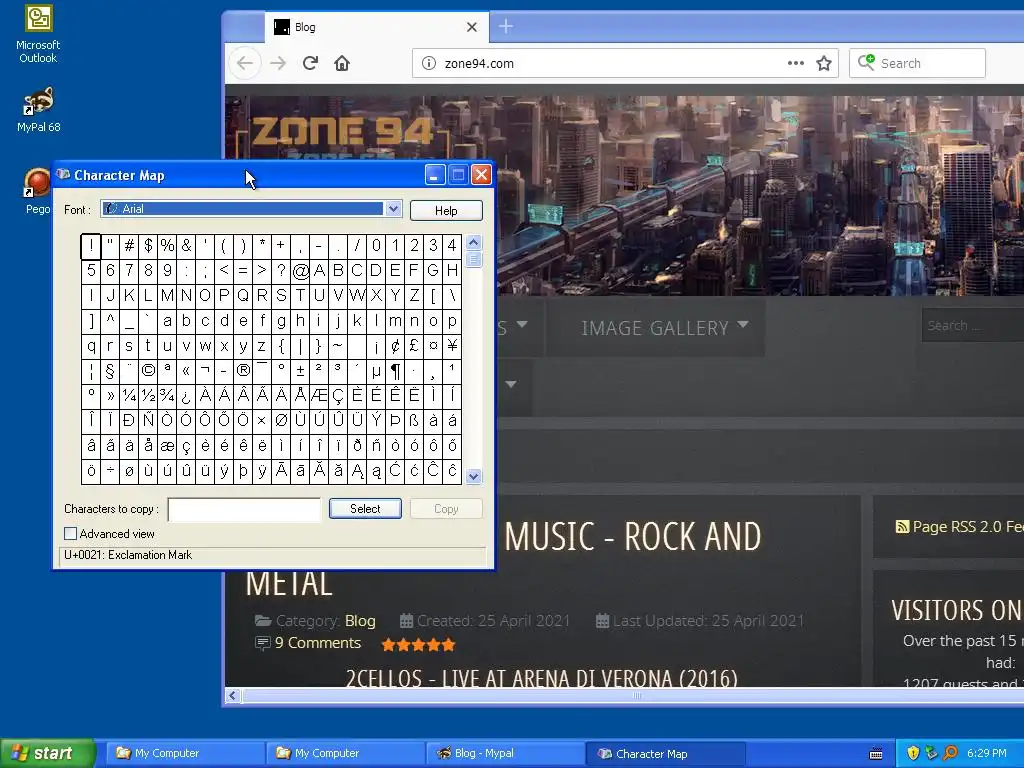The image size is (1024, 768).
Task: Click the yellow shield tray icon
Action: [913, 753]
